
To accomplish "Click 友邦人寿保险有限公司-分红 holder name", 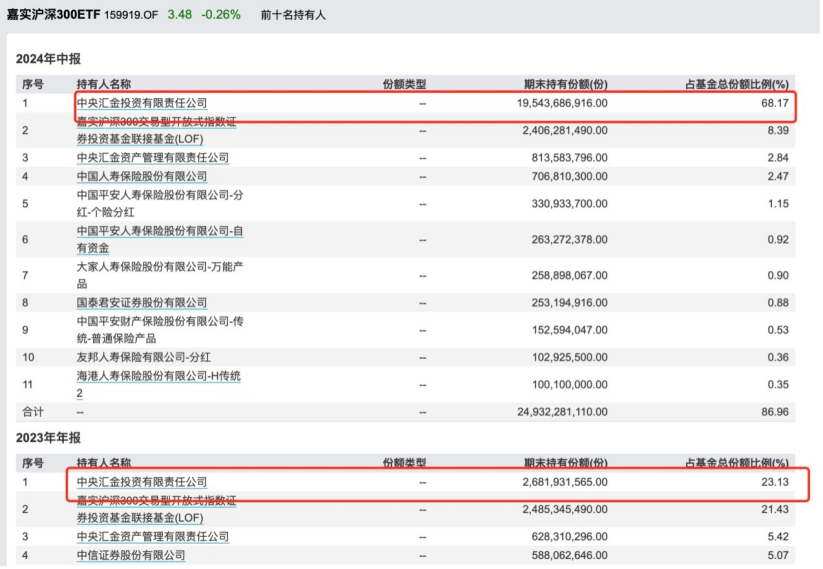I will 144,357.
